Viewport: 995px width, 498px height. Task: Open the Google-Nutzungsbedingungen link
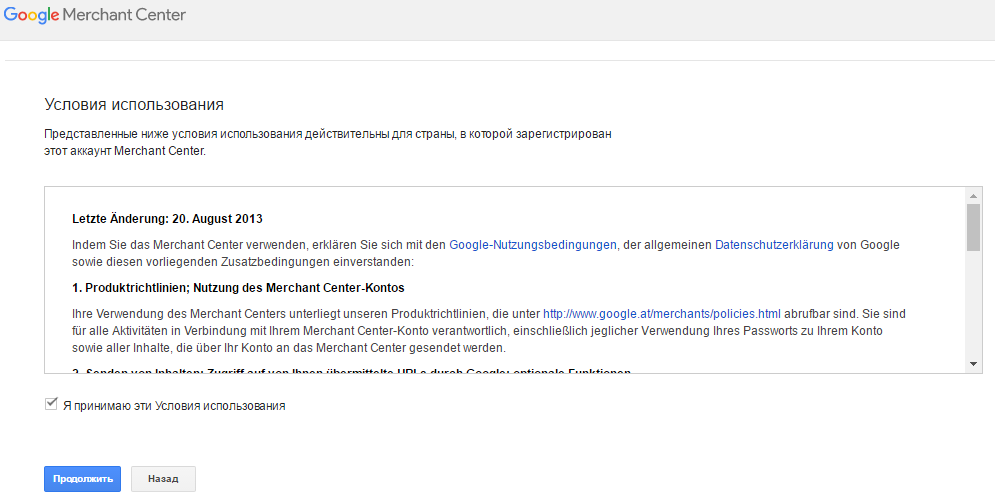pyautogui.click(x=532, y=245)
